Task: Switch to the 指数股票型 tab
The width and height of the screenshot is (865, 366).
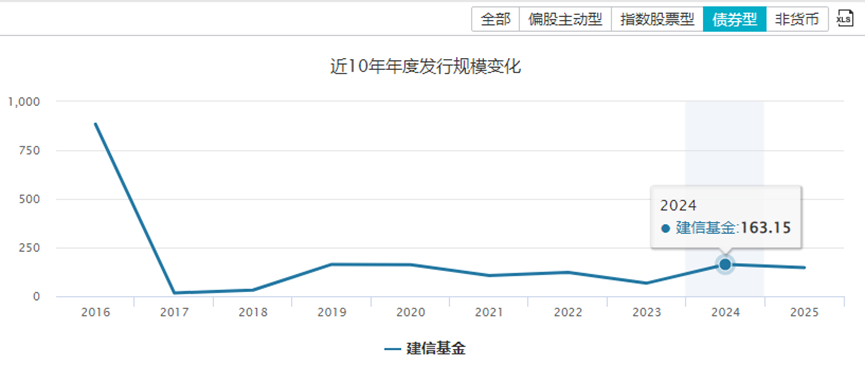Action: click(x=656, y=19)
